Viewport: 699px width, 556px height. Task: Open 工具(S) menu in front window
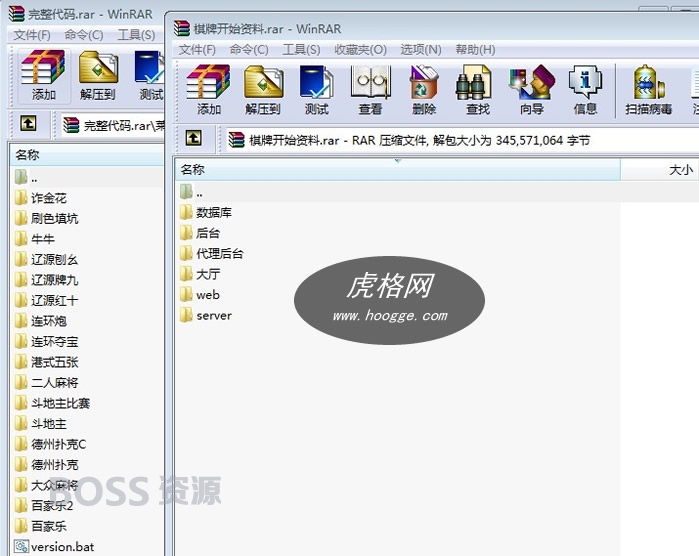tap(301, 49)
